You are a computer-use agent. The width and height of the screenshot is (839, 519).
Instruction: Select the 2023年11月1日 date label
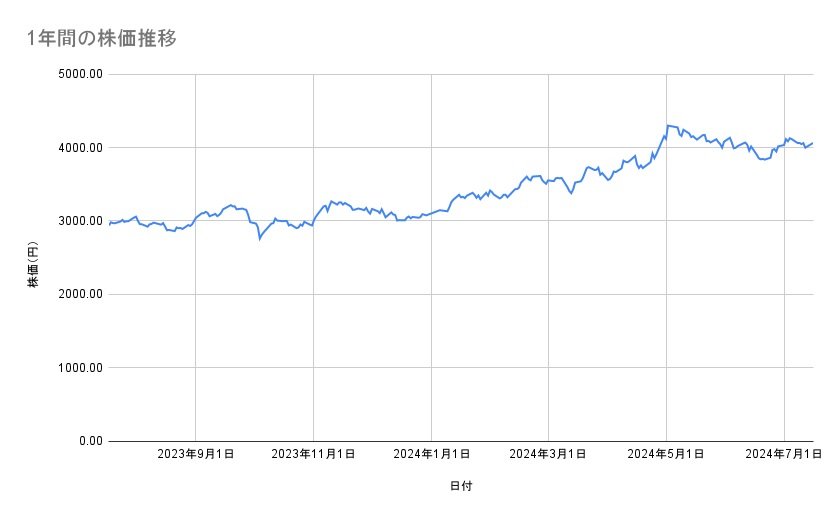tap(313, 455)
